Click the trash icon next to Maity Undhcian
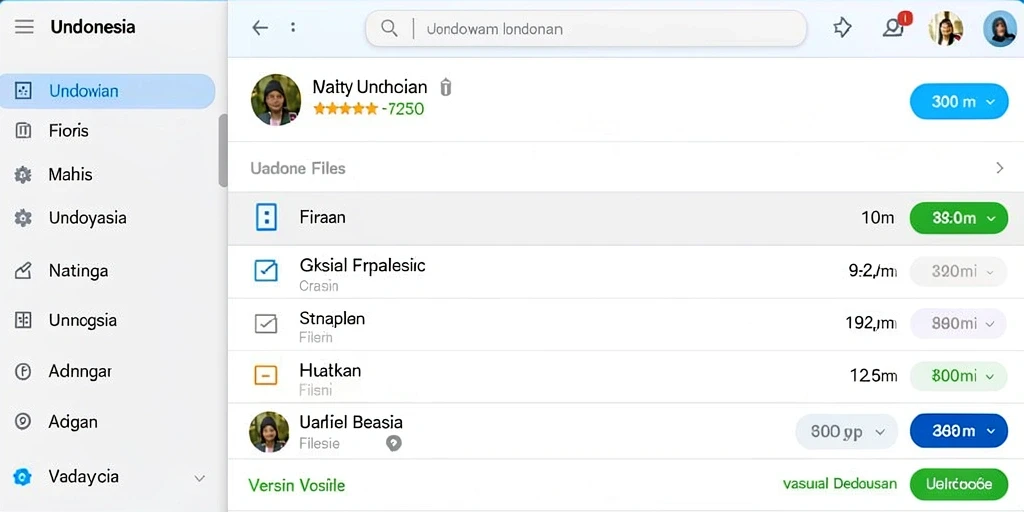 click(445, 88)
